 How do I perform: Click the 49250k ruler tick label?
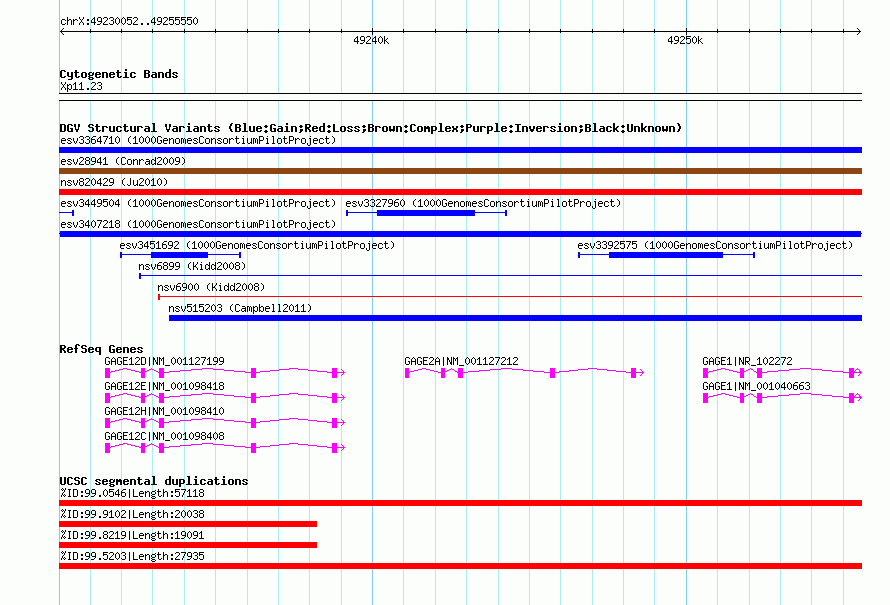(685, 40)
